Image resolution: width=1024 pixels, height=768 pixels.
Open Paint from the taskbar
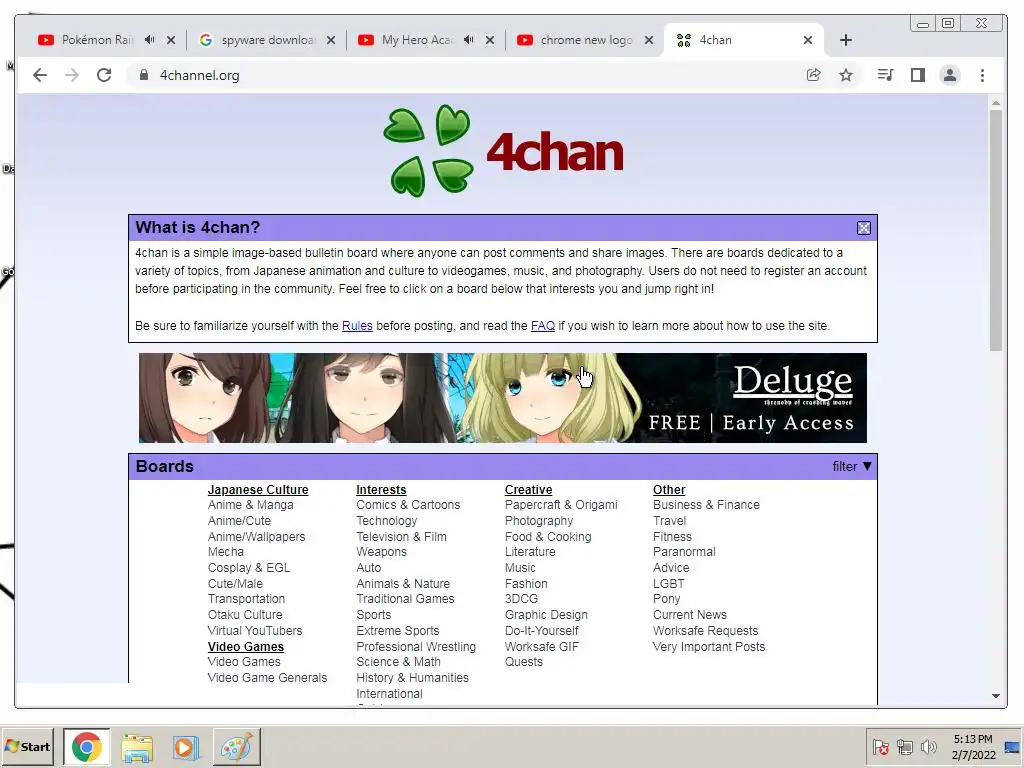click(x=236, y=746)
